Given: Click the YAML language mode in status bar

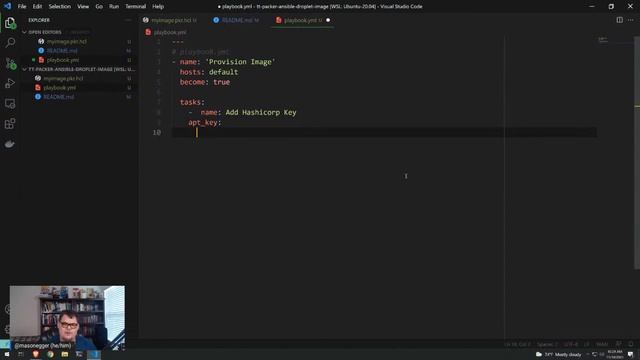Looking at the screenshot, I should [x=602, y=344].
